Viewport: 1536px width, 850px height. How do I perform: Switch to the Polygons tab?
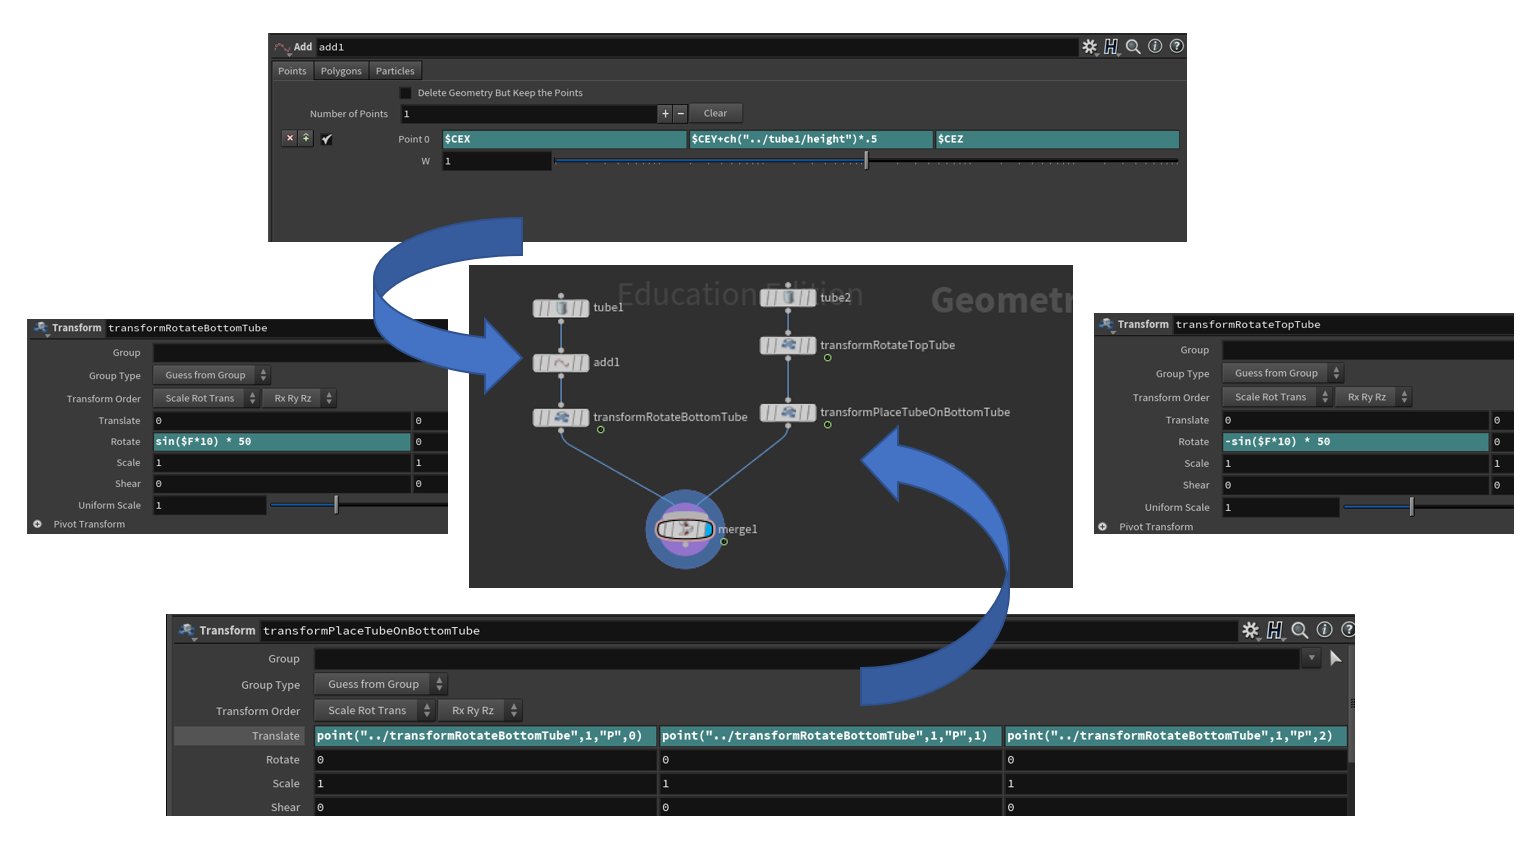click(341, 71)
